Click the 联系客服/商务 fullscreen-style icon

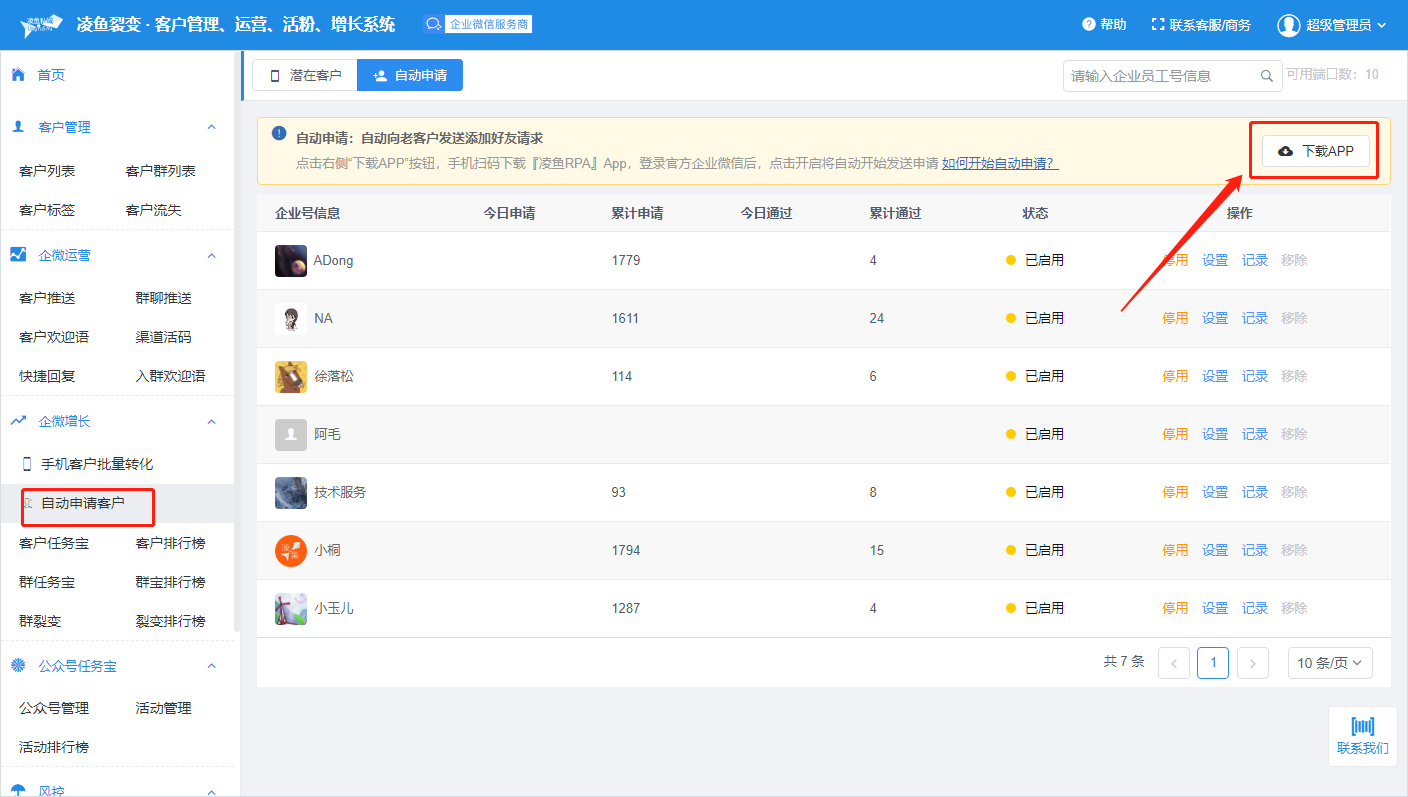(1158, 25)
